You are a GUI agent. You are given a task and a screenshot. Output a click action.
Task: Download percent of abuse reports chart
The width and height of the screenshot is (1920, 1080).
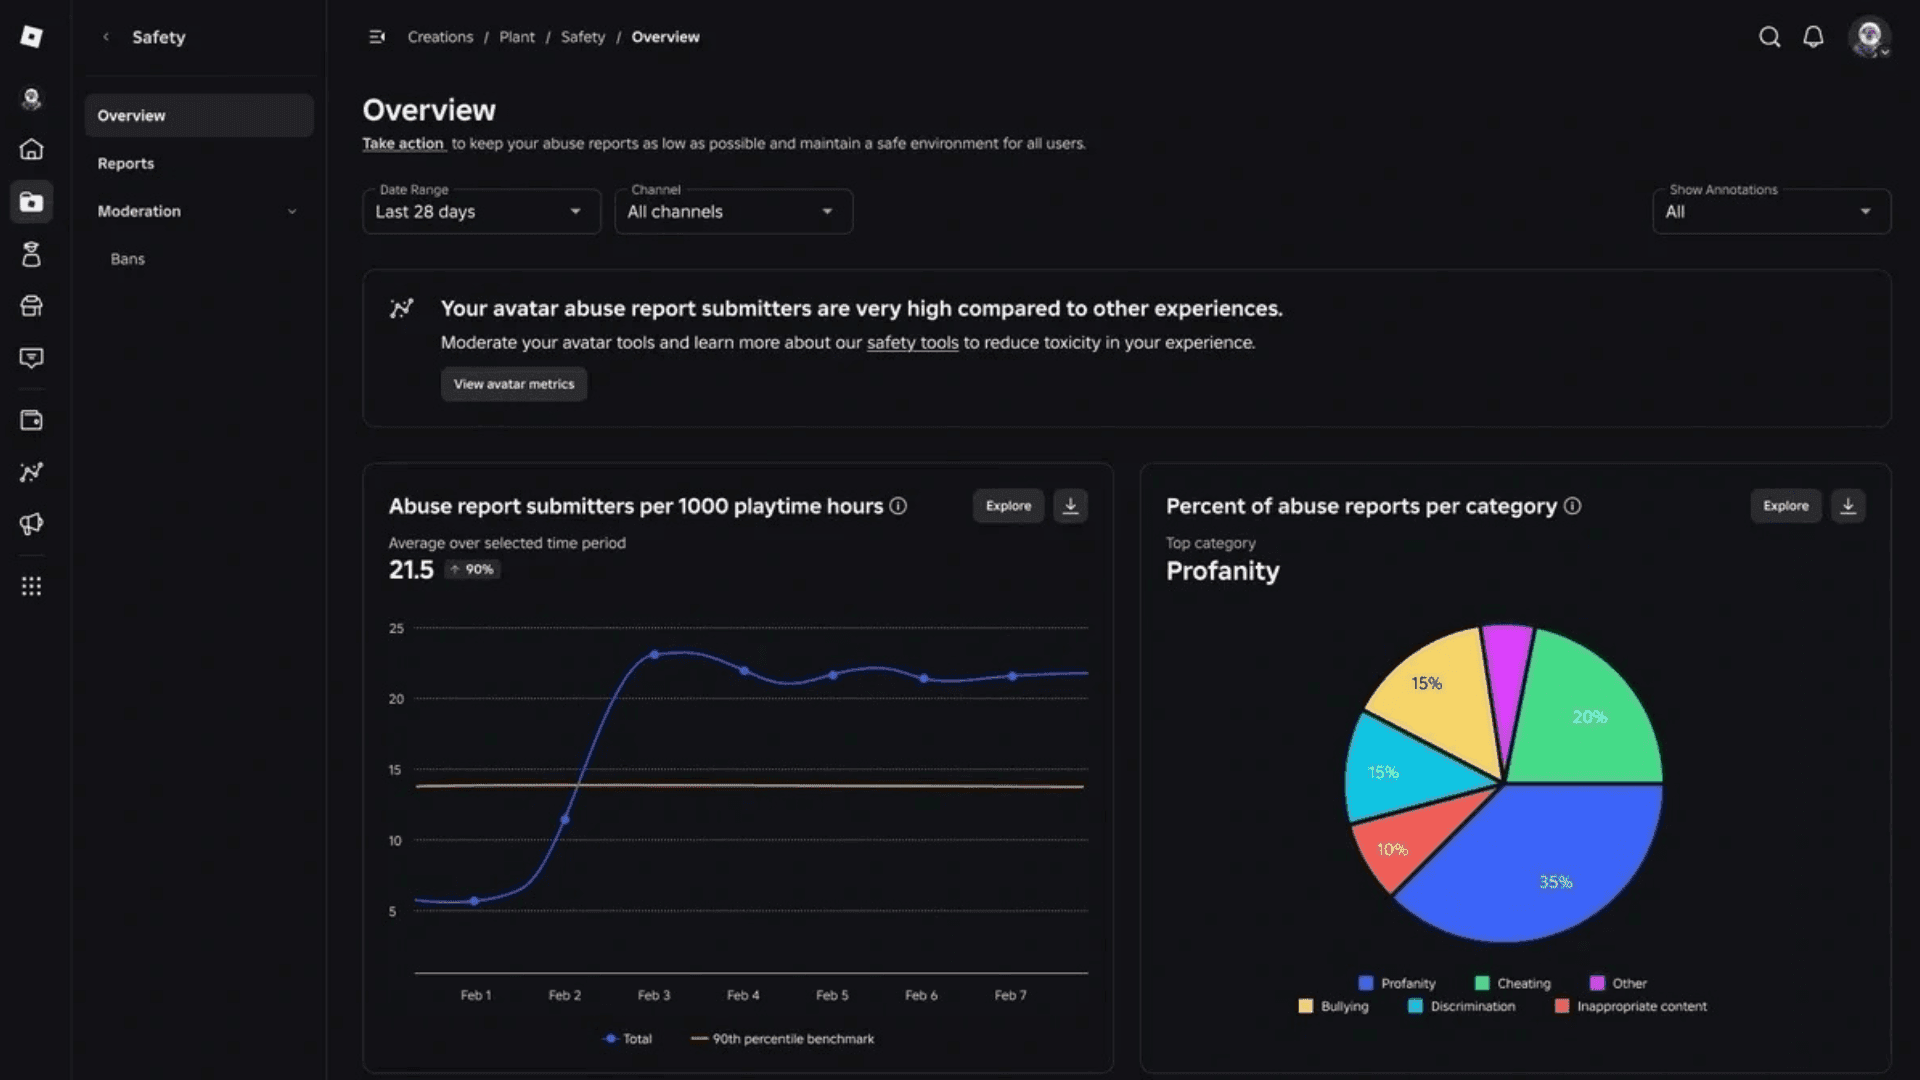coord(1847,506)
